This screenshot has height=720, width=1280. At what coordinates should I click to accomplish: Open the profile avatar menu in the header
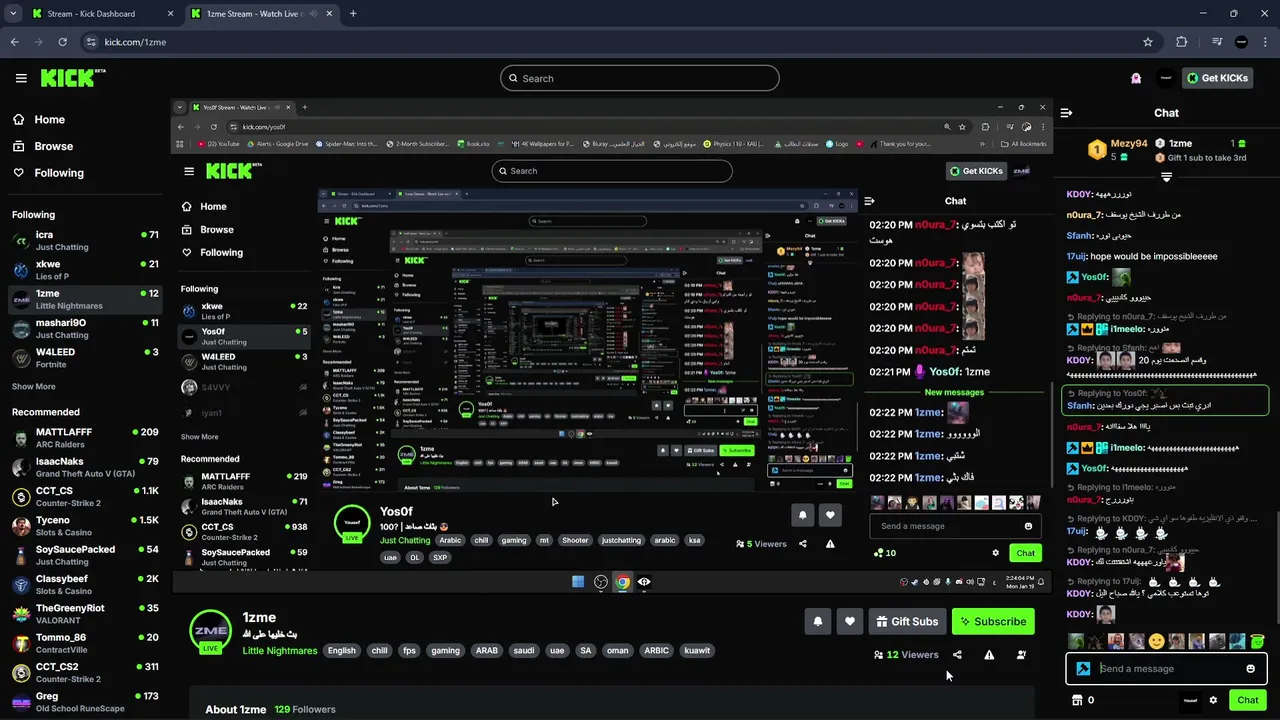coord(1165,78)
